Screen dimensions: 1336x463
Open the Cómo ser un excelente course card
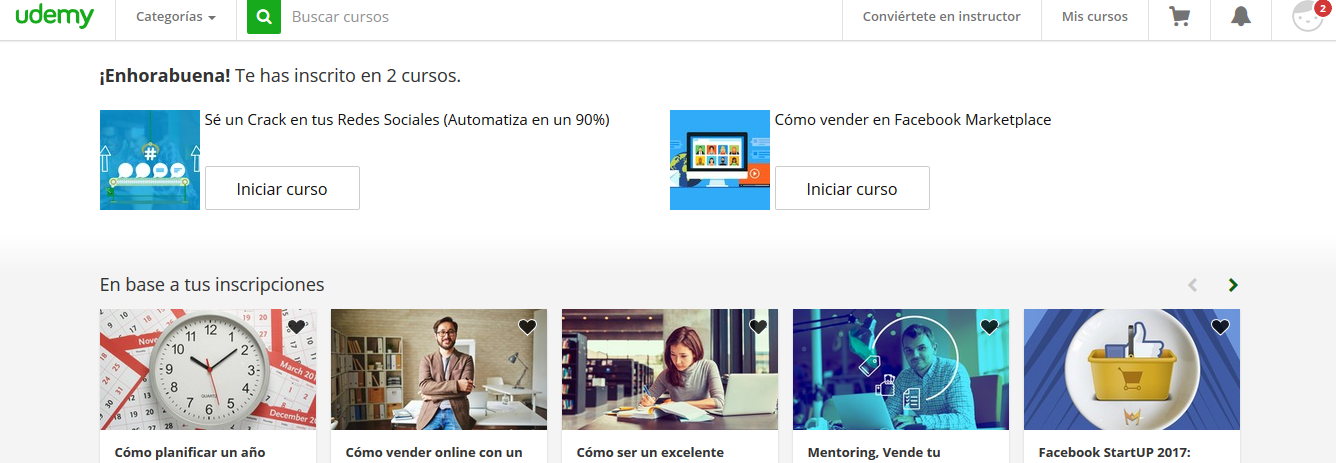pyautogui.click(x=670, y=380)
